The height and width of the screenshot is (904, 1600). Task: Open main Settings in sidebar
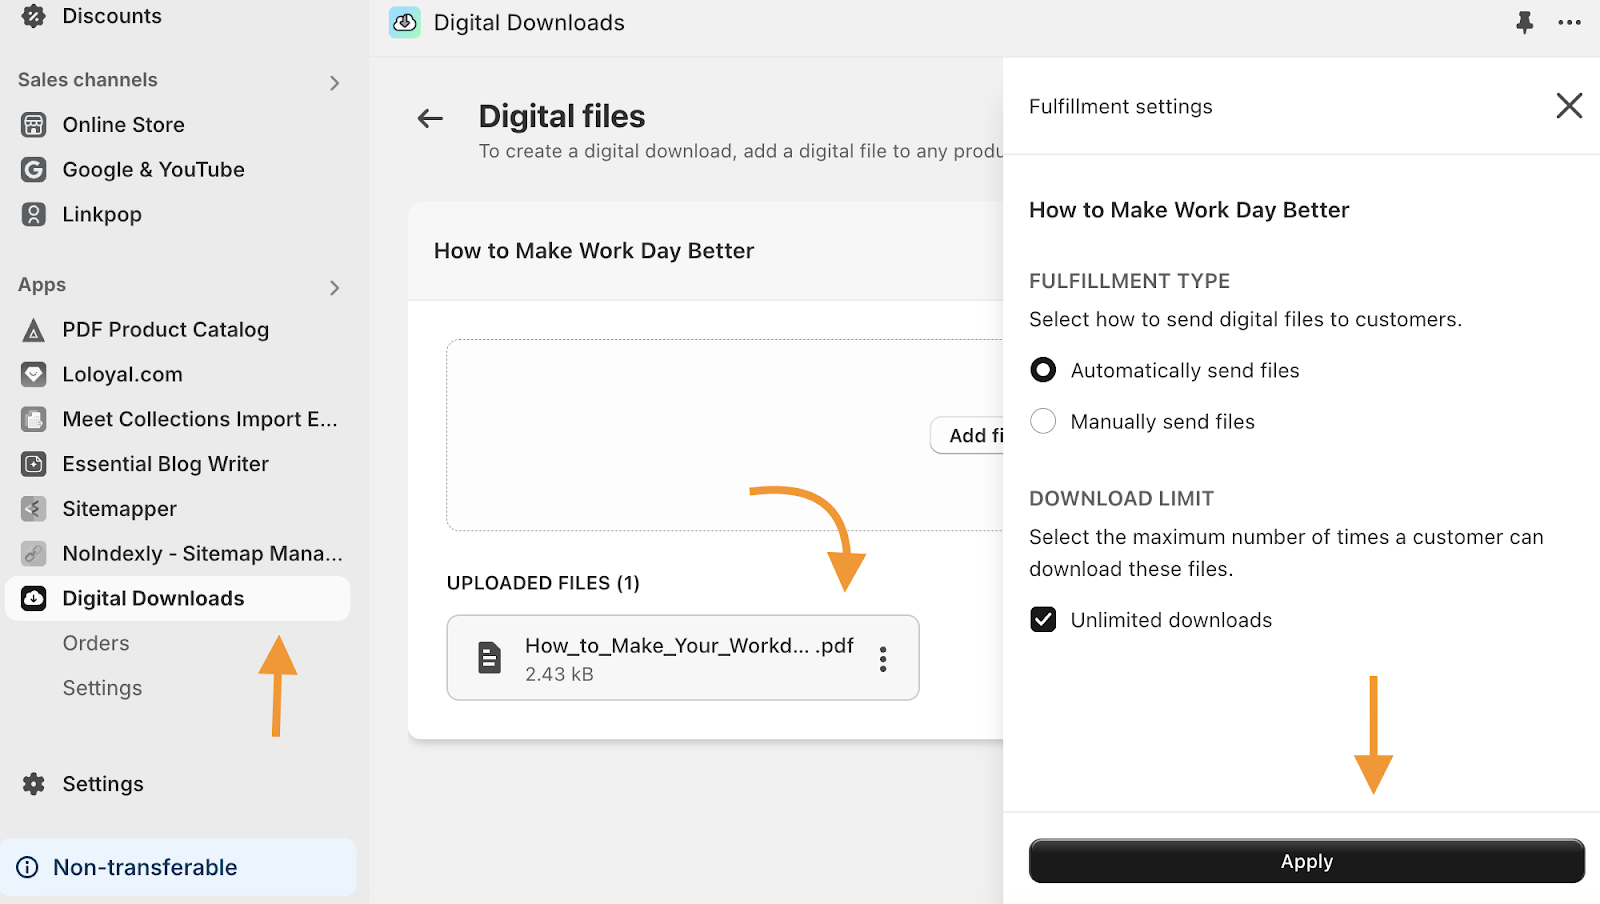point(103,784)
